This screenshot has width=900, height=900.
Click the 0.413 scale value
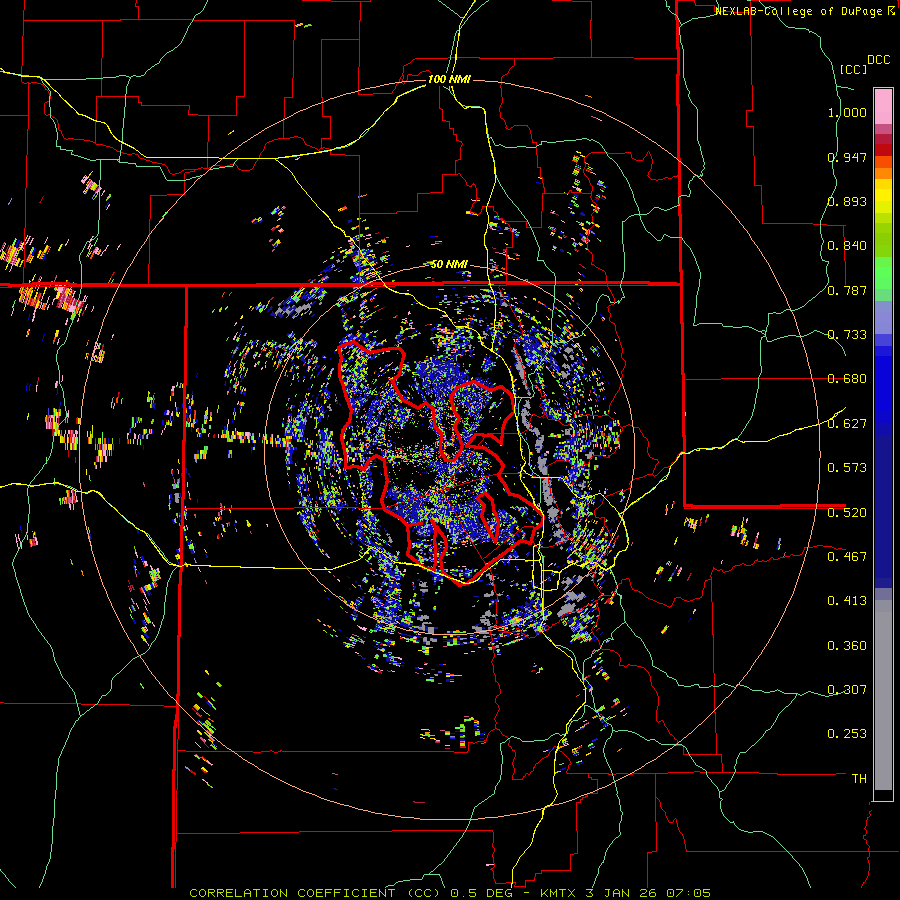847,601
